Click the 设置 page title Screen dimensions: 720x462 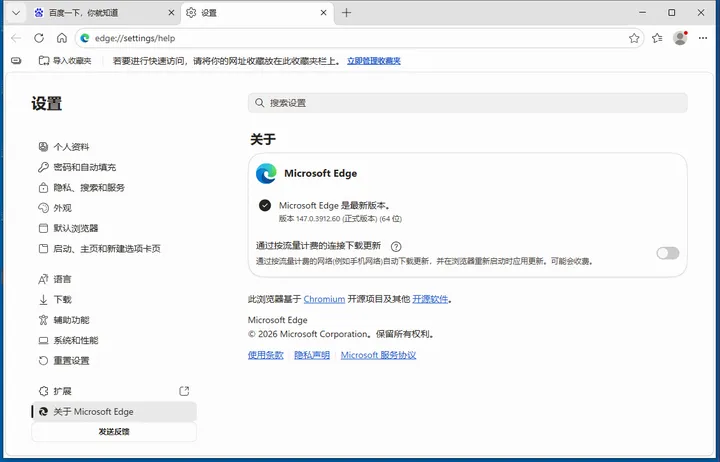click(x=46, y=104)
